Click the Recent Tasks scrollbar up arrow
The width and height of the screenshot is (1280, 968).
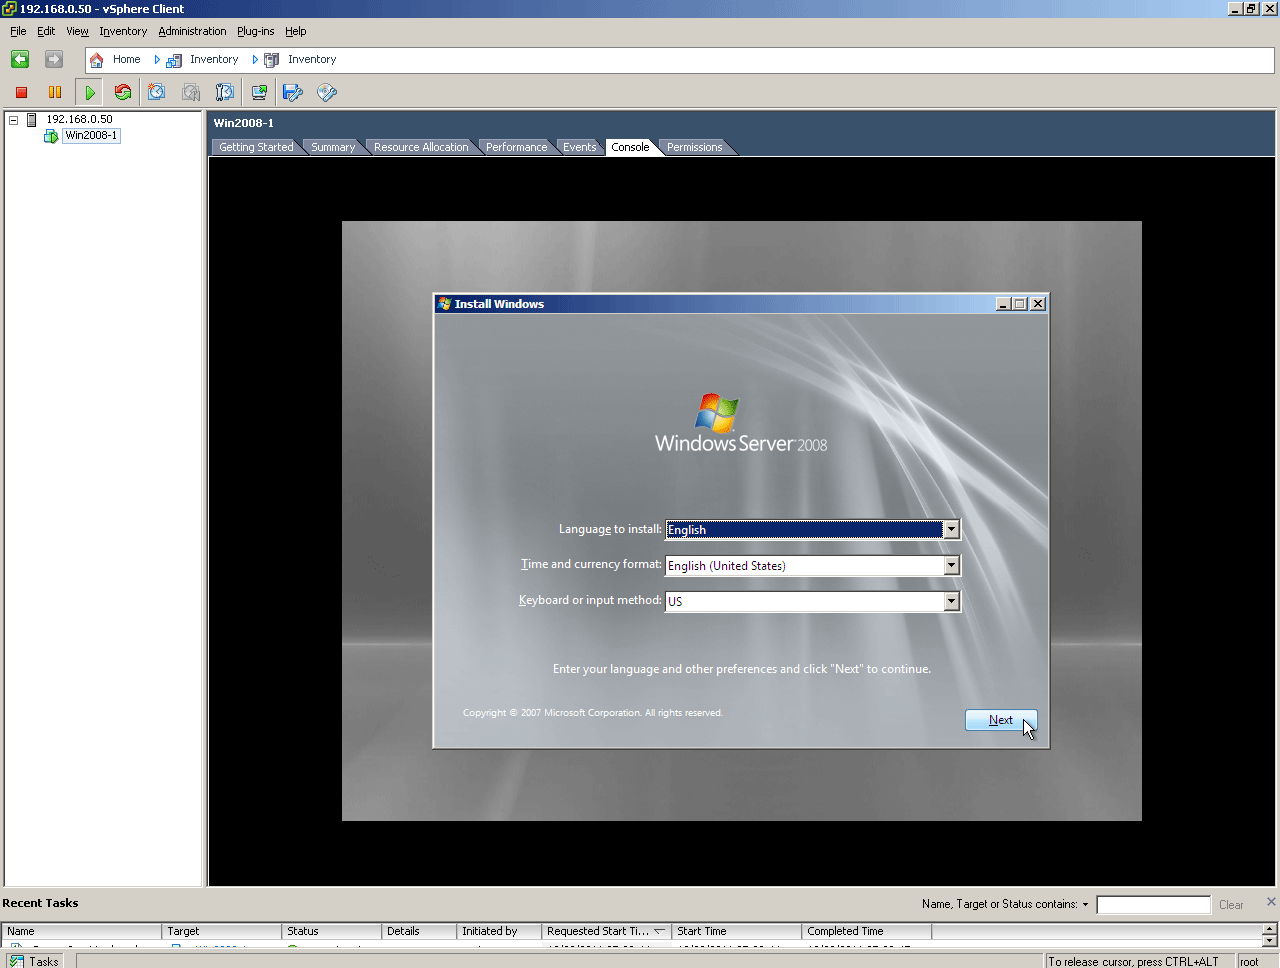1270,929
